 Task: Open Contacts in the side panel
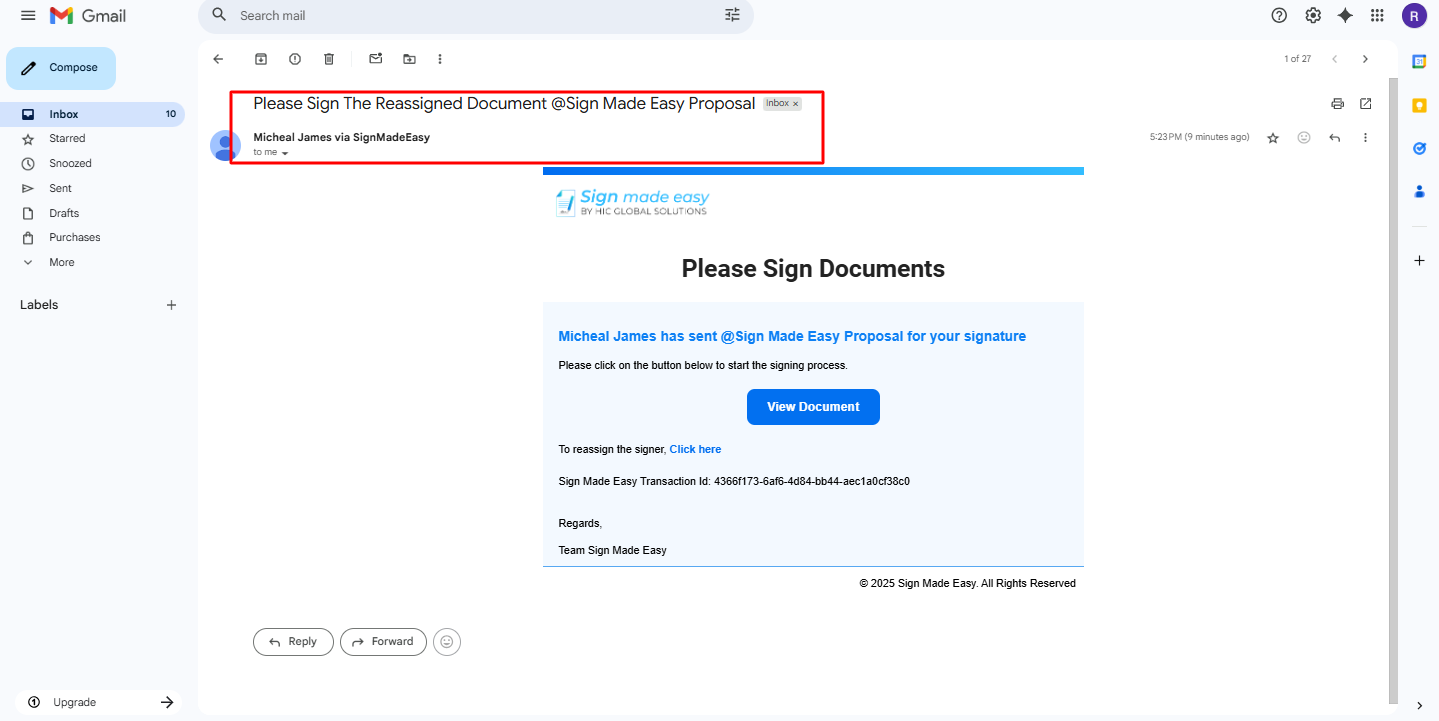[1419, 191]
